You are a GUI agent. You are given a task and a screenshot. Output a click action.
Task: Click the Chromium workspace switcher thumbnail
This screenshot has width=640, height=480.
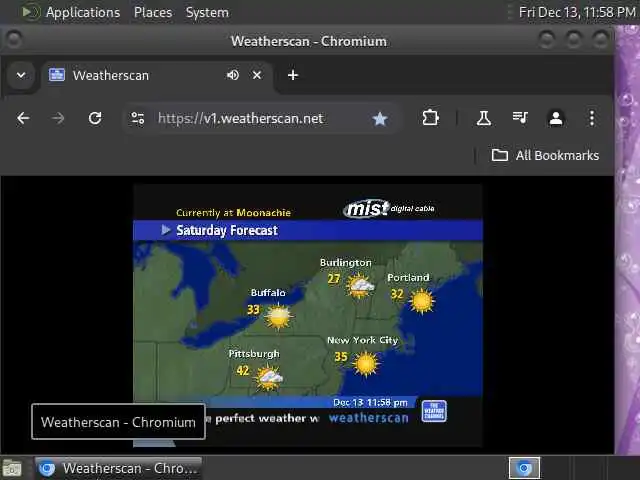tap(524, 468)
